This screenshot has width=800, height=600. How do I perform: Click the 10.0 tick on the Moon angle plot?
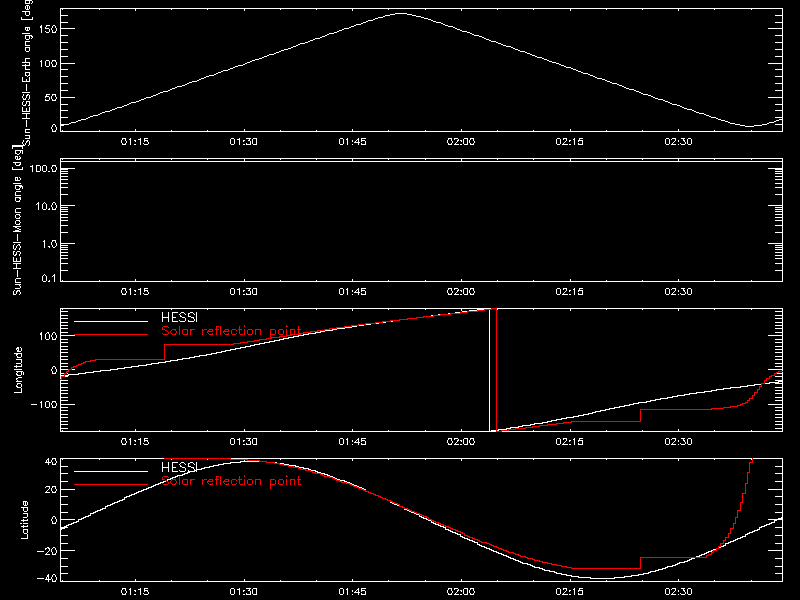(46, 206)
